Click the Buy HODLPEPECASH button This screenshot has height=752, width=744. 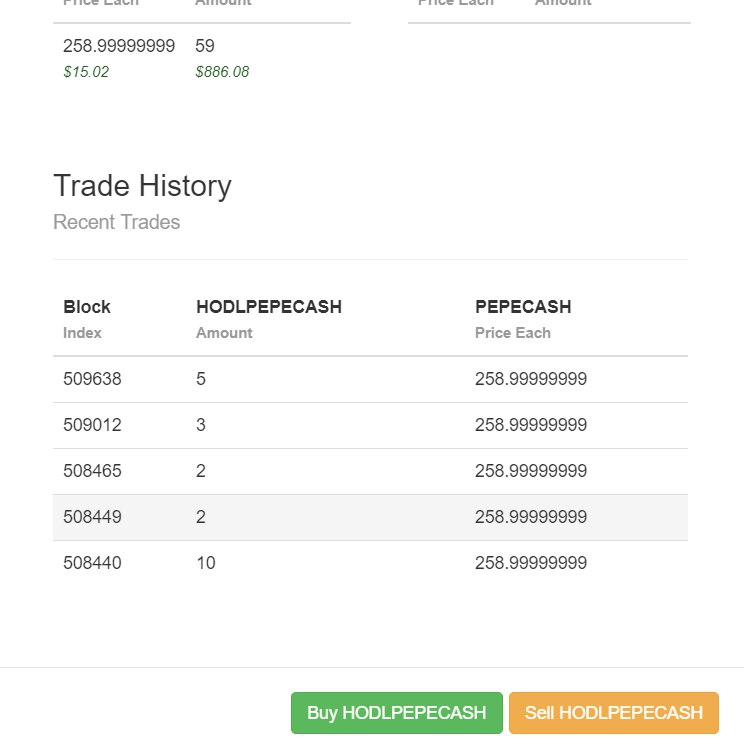point(397,713)
